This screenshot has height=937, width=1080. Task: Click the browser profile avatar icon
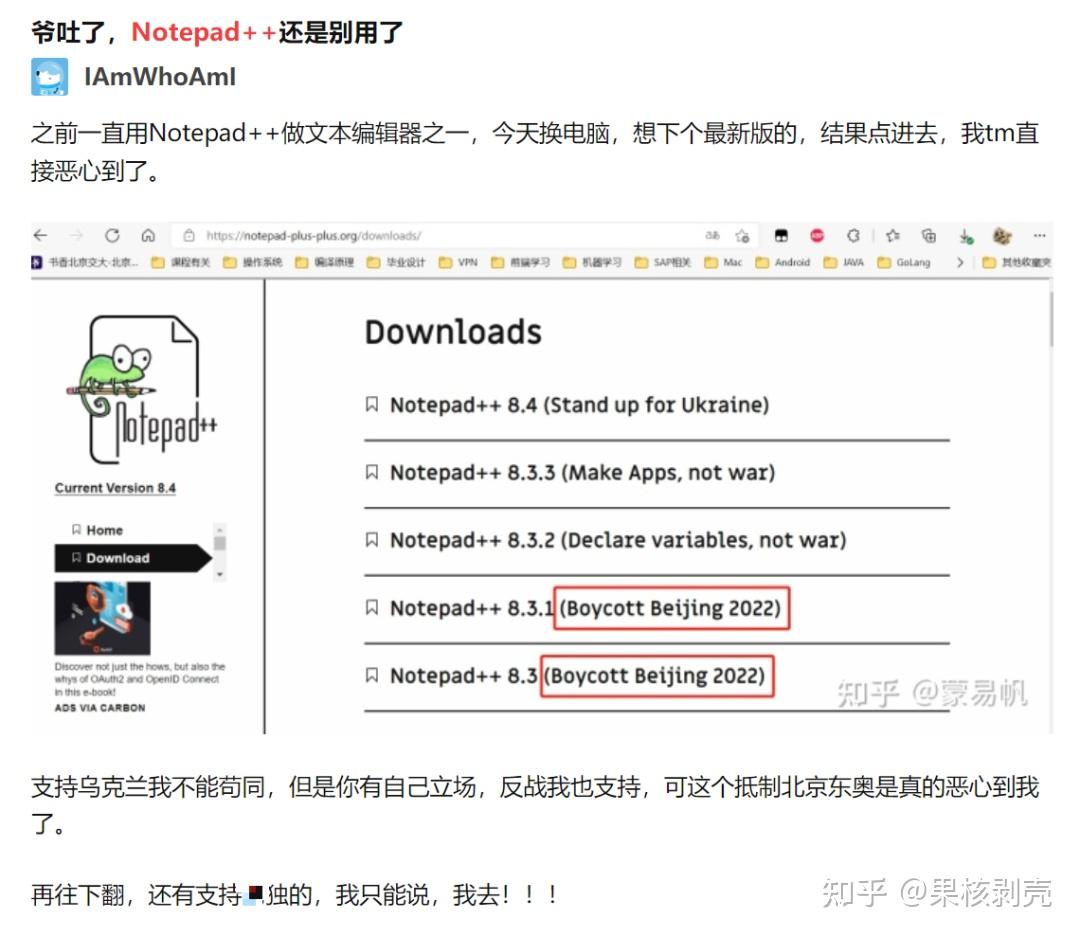pyautogui.click(x=1000, y=236)
